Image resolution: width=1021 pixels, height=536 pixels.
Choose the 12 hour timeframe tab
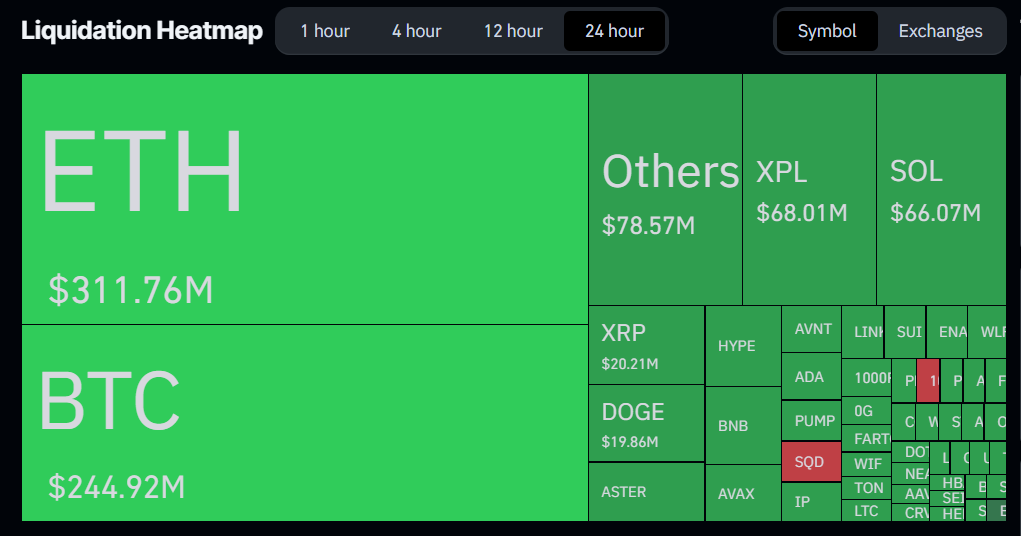[513, 31]
